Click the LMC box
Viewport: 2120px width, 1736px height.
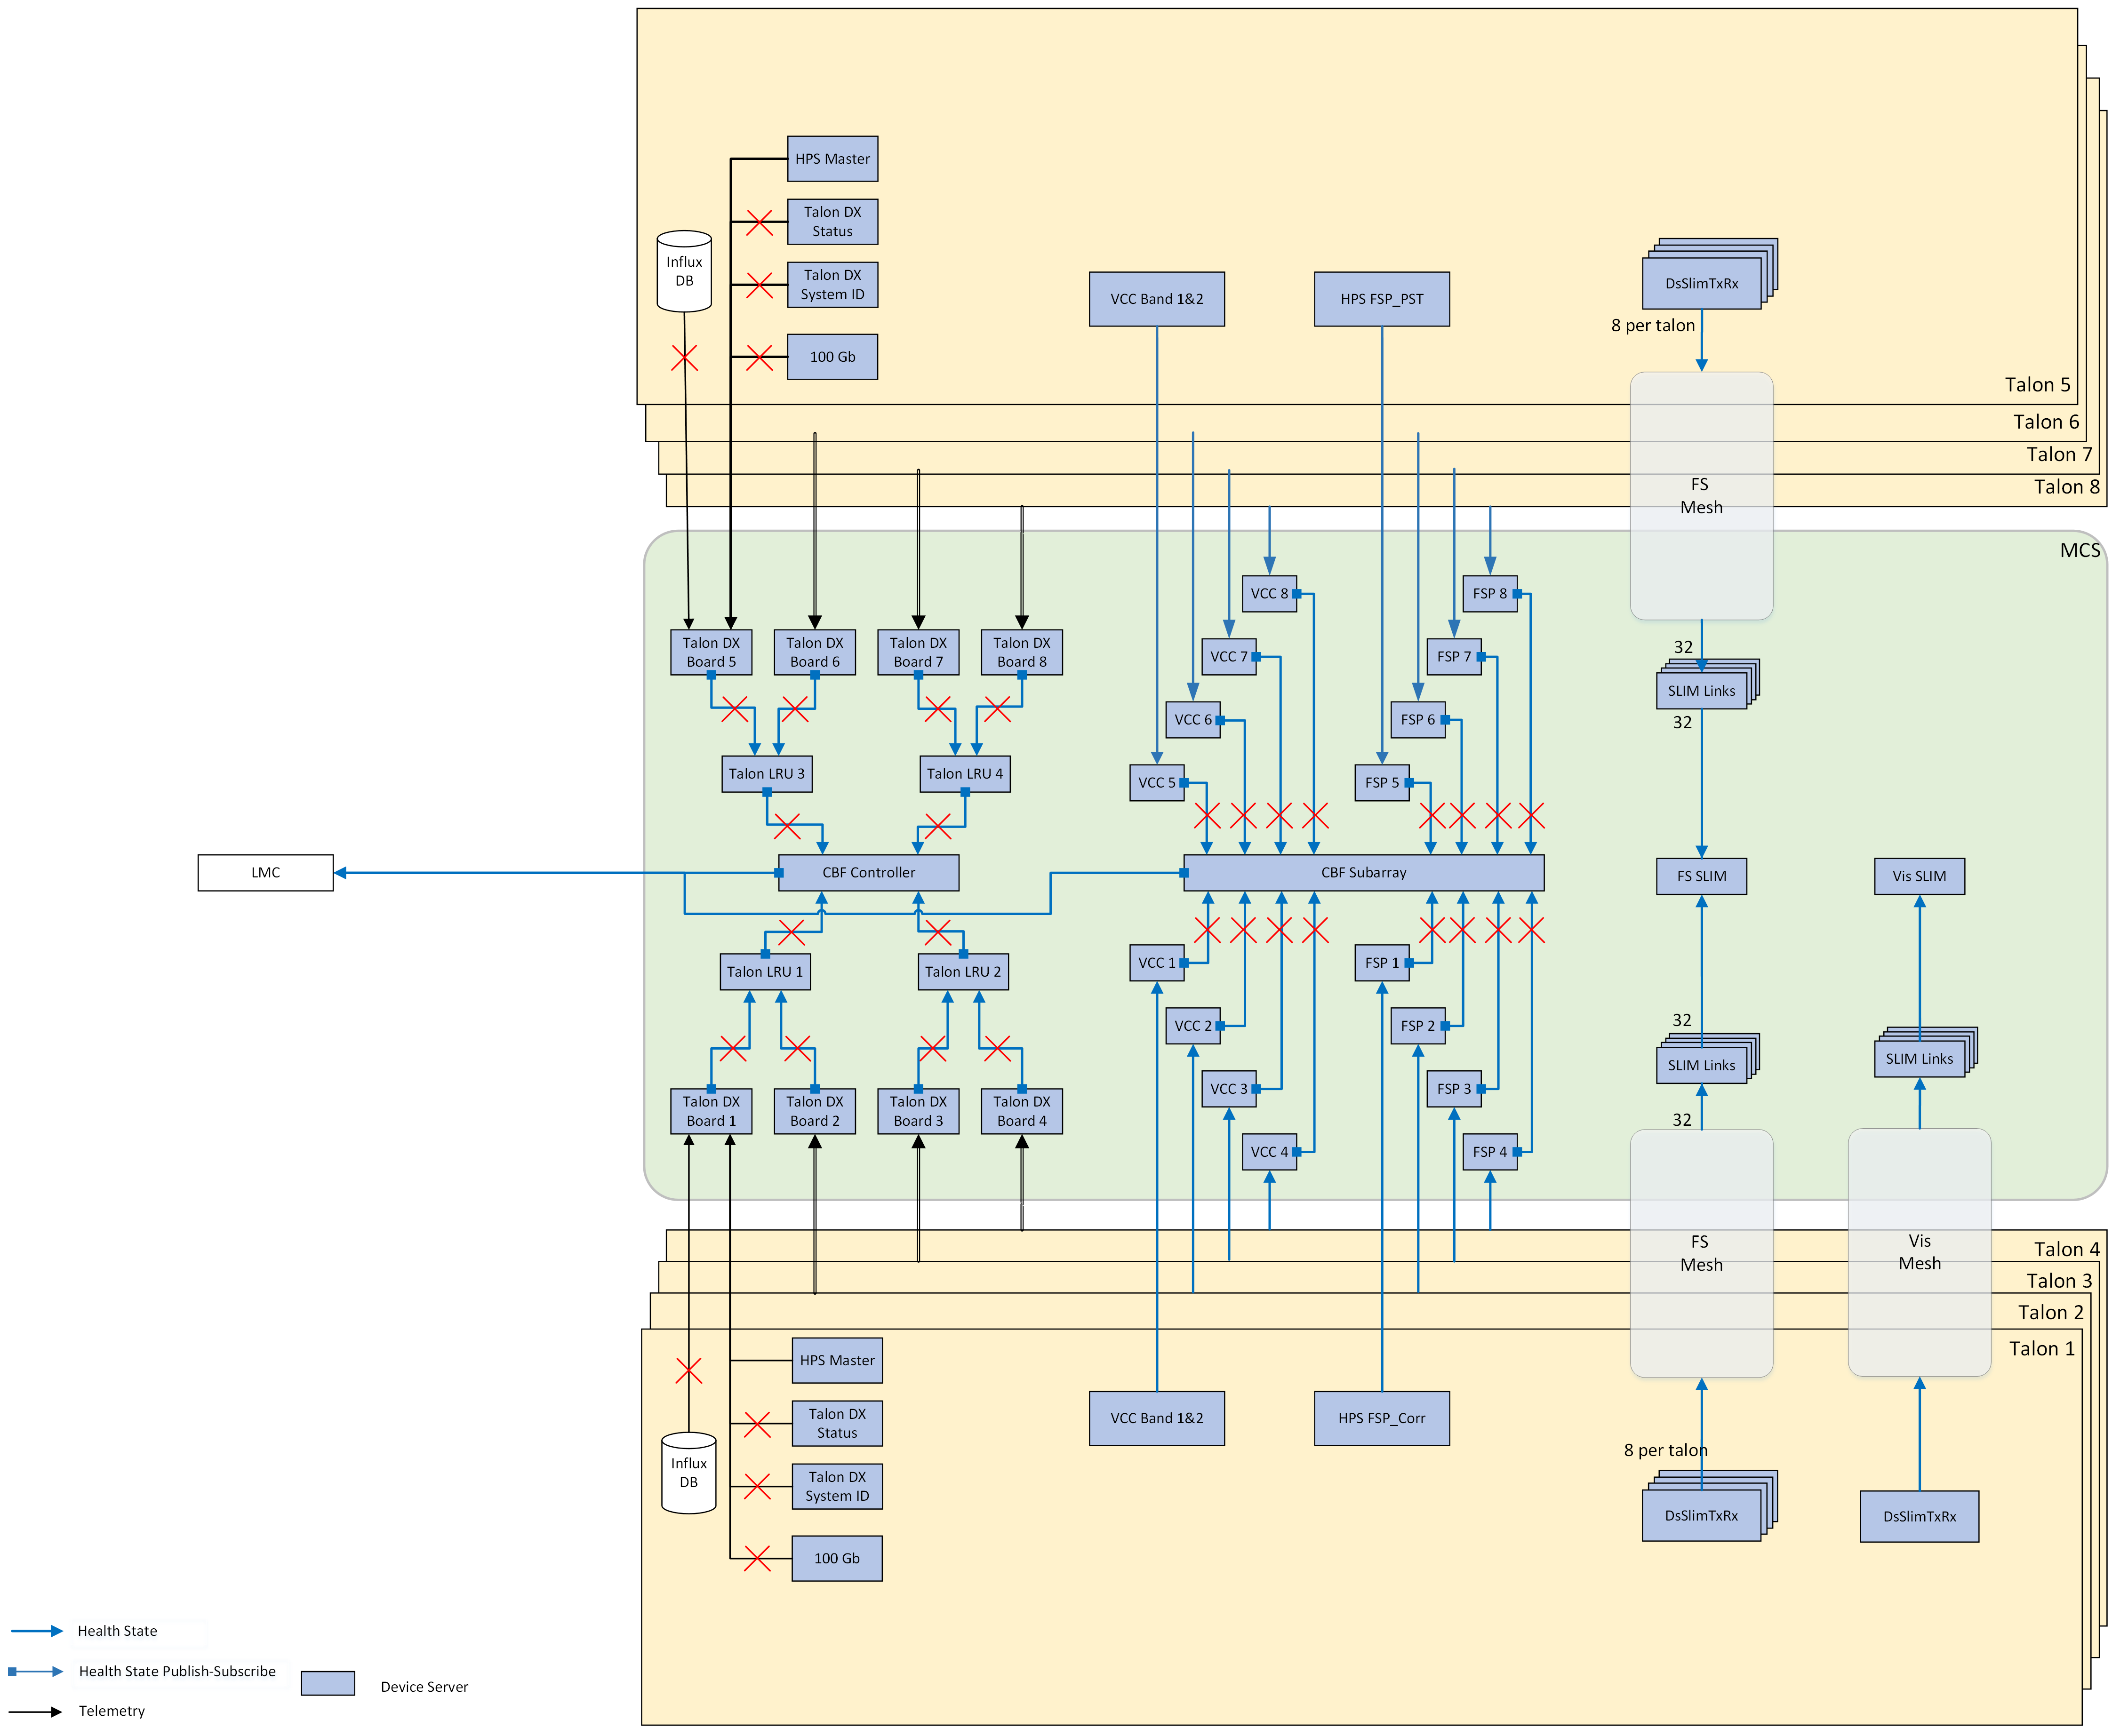[265, 873]
